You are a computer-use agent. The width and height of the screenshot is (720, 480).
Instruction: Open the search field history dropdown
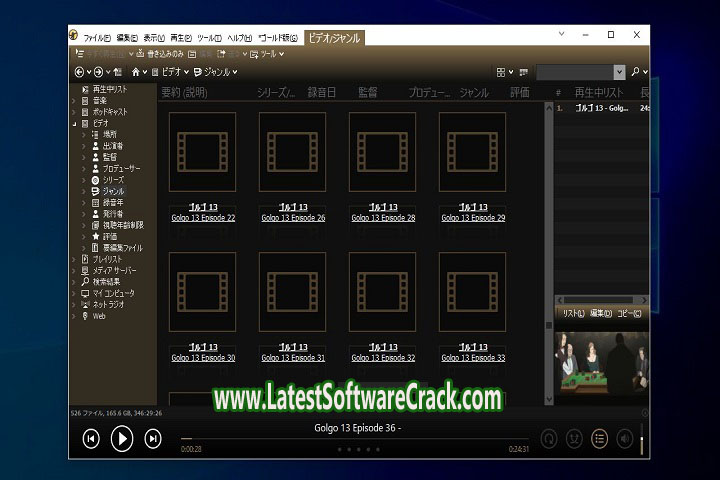pos(619,72)
